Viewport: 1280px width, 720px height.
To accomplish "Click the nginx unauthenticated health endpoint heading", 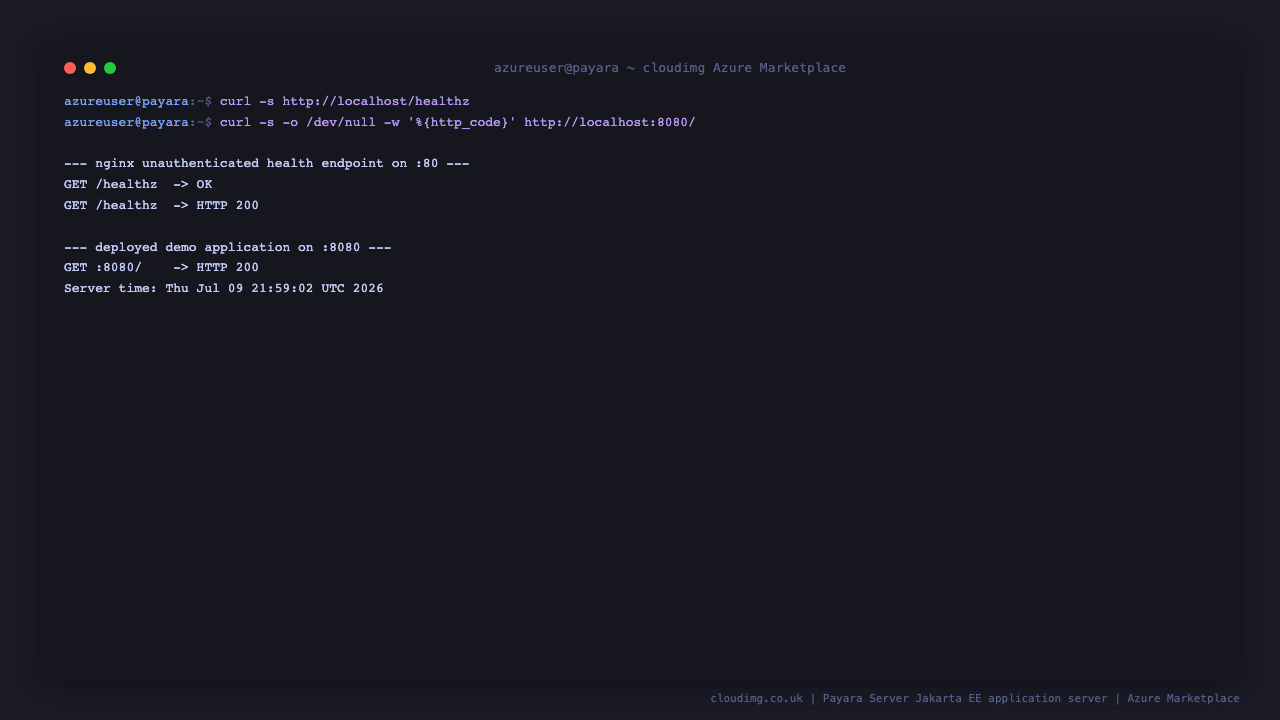I will [x=267, y=164].
